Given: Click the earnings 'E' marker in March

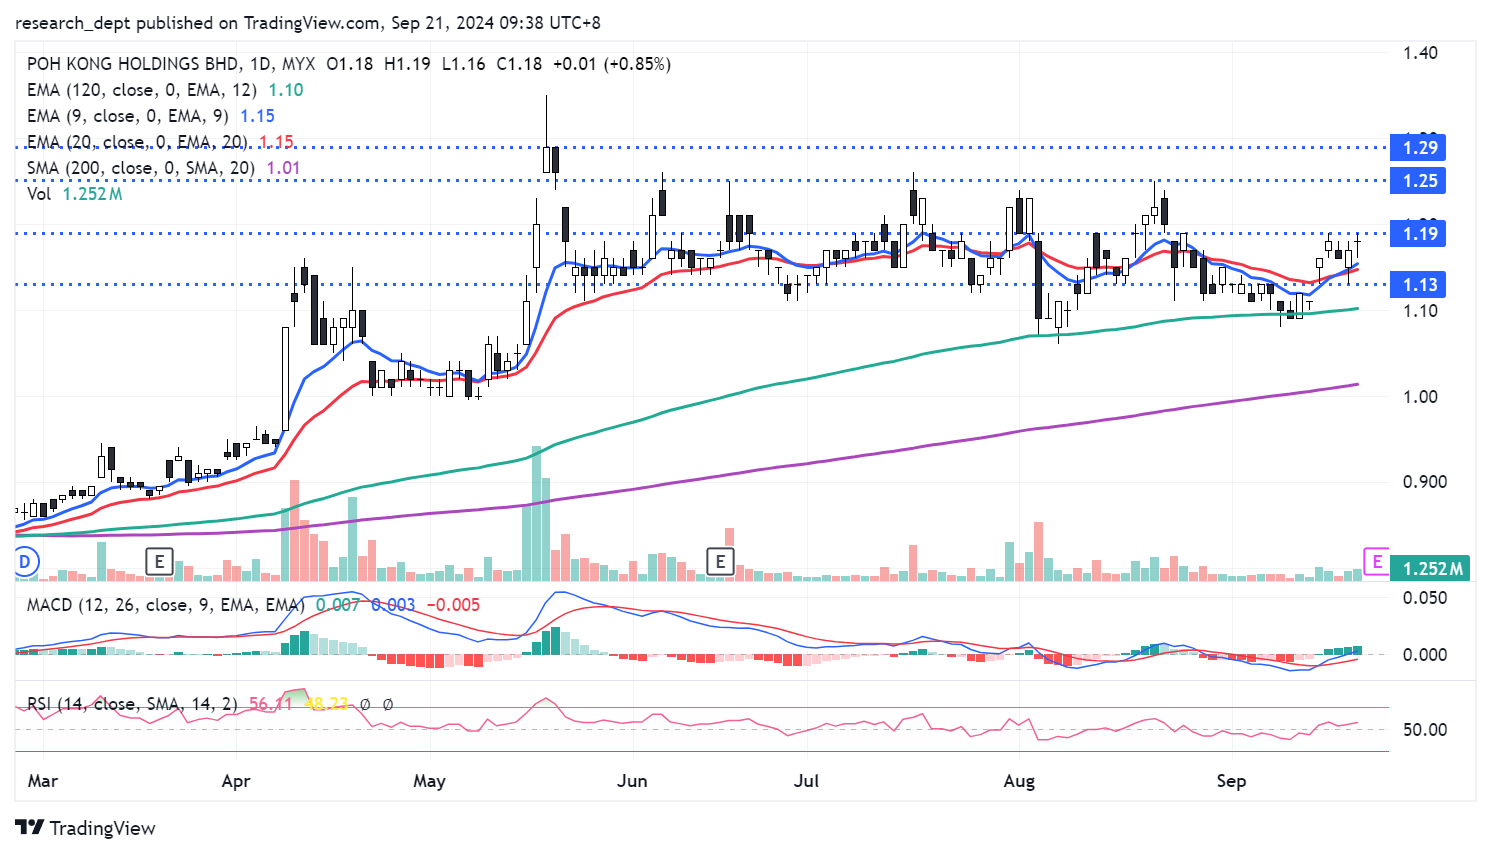Looking at the screenshot, I should [159, 562].
